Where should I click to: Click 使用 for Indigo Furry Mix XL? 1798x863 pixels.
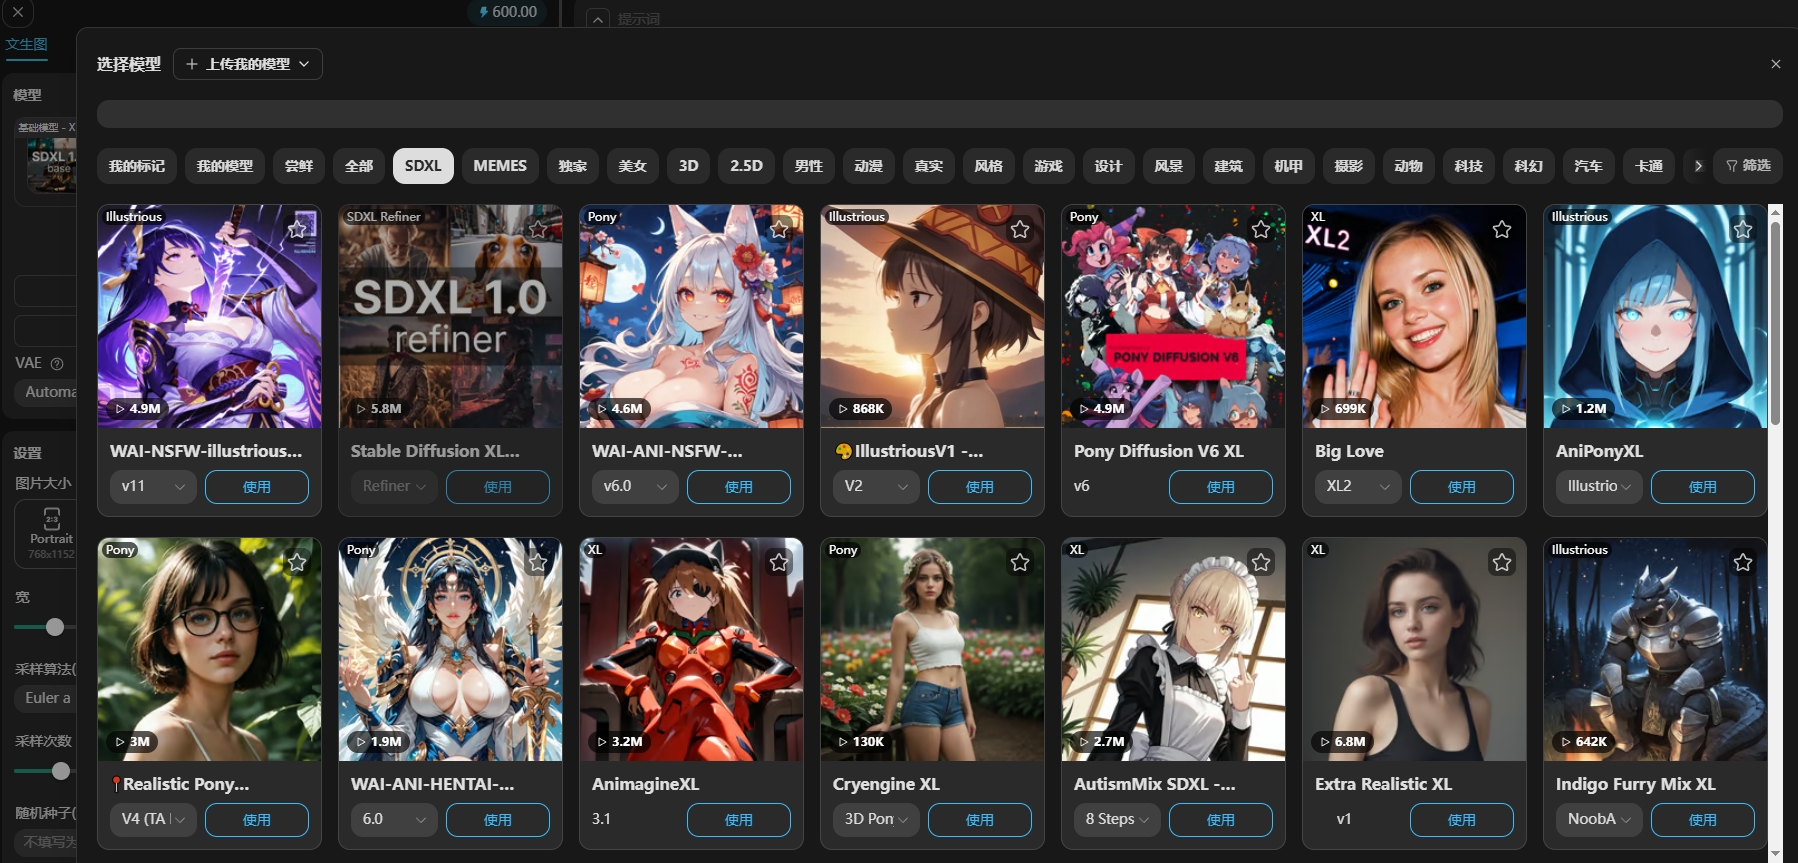pos(1703,820)
